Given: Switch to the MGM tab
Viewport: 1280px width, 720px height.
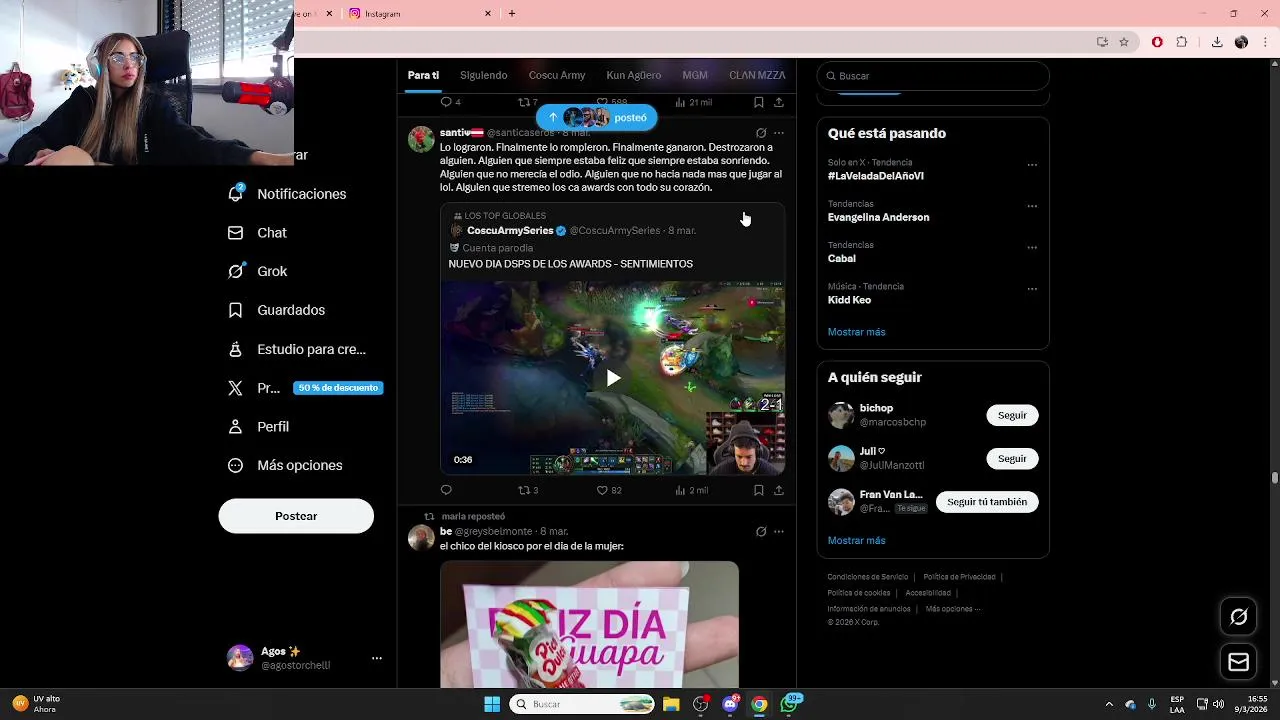Looking at the screenshot, I should click(695, 75).
